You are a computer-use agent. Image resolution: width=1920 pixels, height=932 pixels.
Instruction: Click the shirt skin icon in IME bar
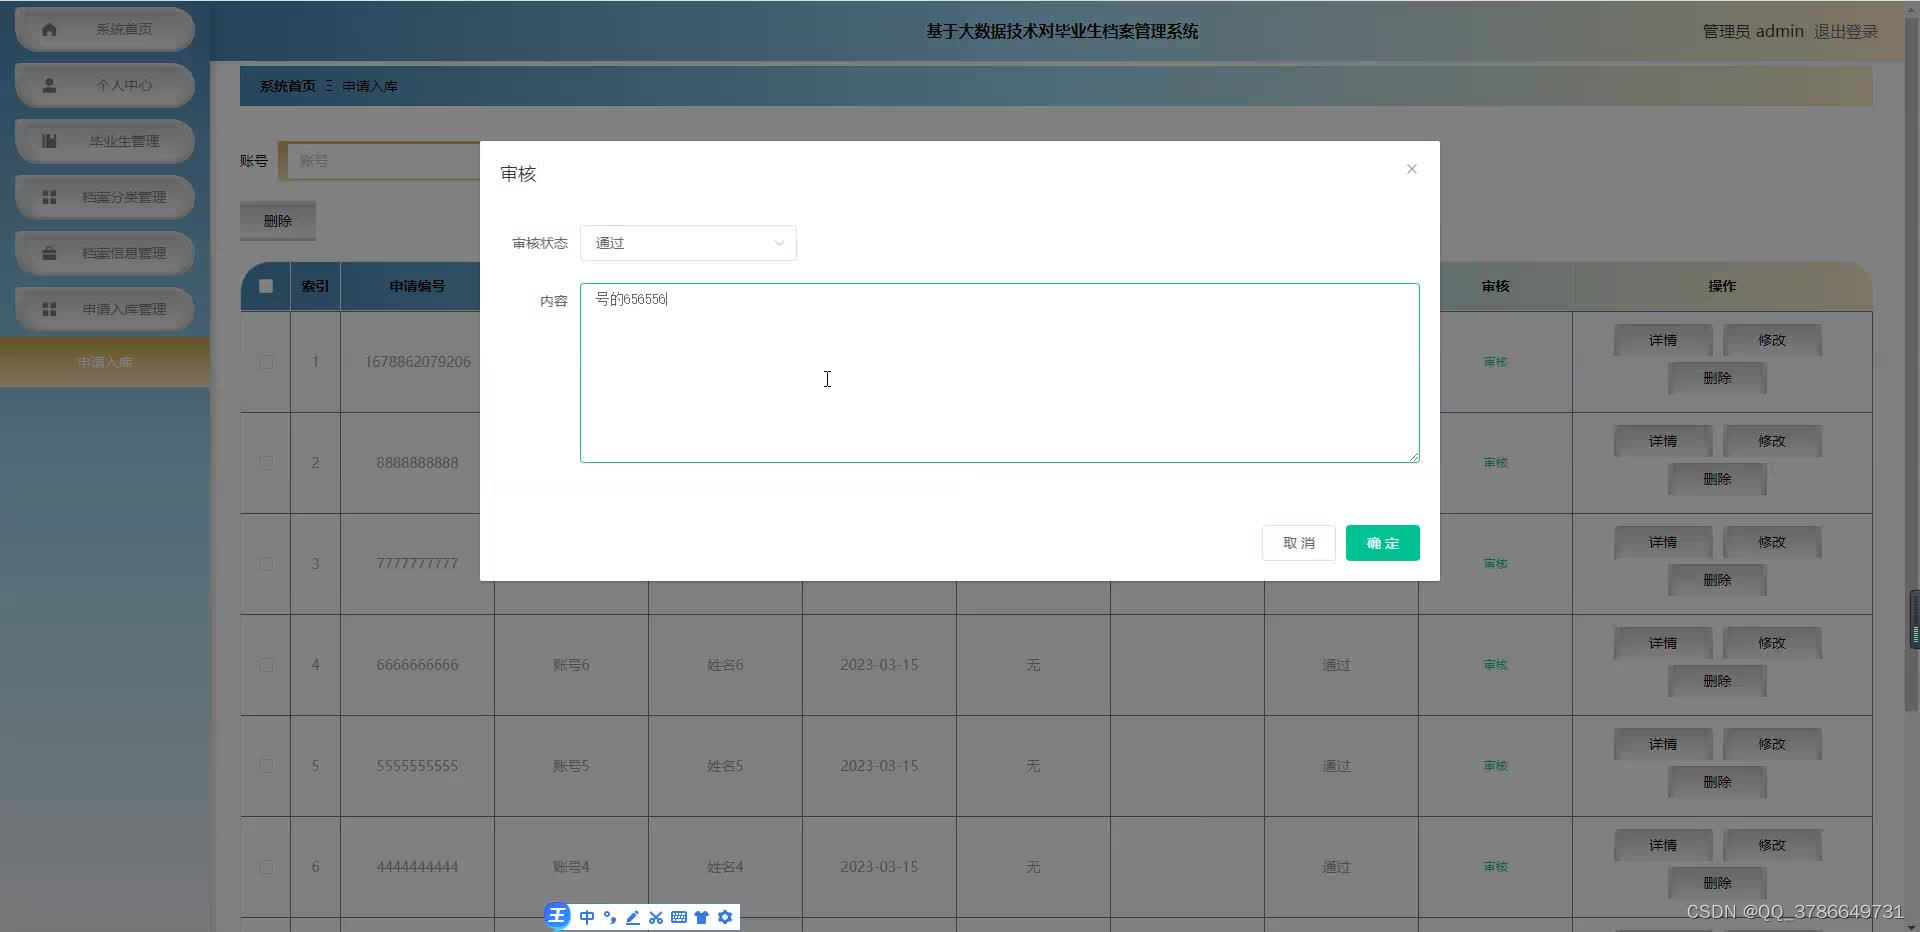pos(701,917)
